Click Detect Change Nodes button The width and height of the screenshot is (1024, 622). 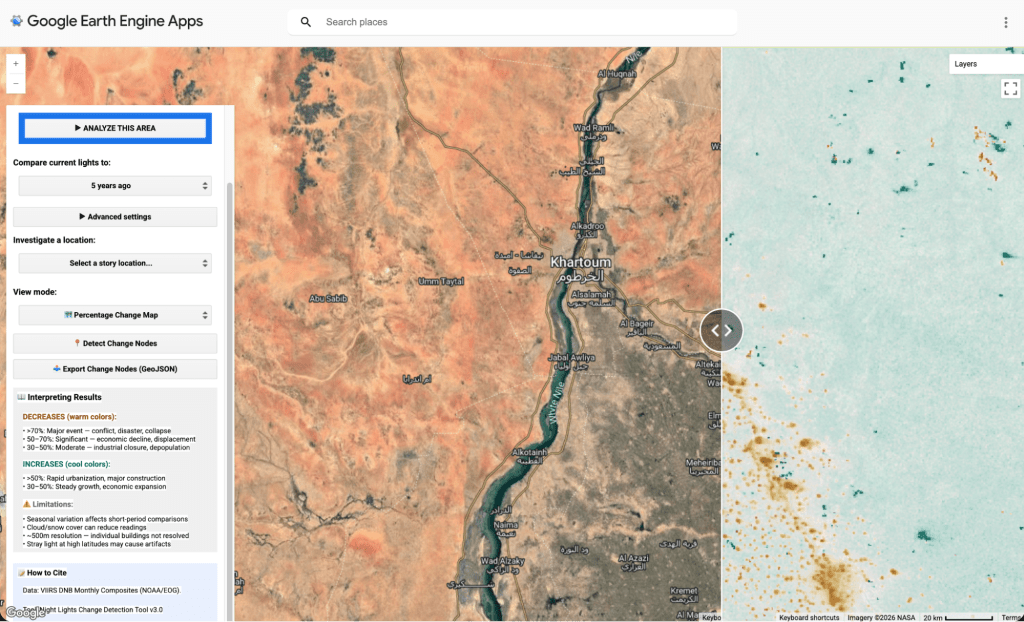click(x=115, y=344)
